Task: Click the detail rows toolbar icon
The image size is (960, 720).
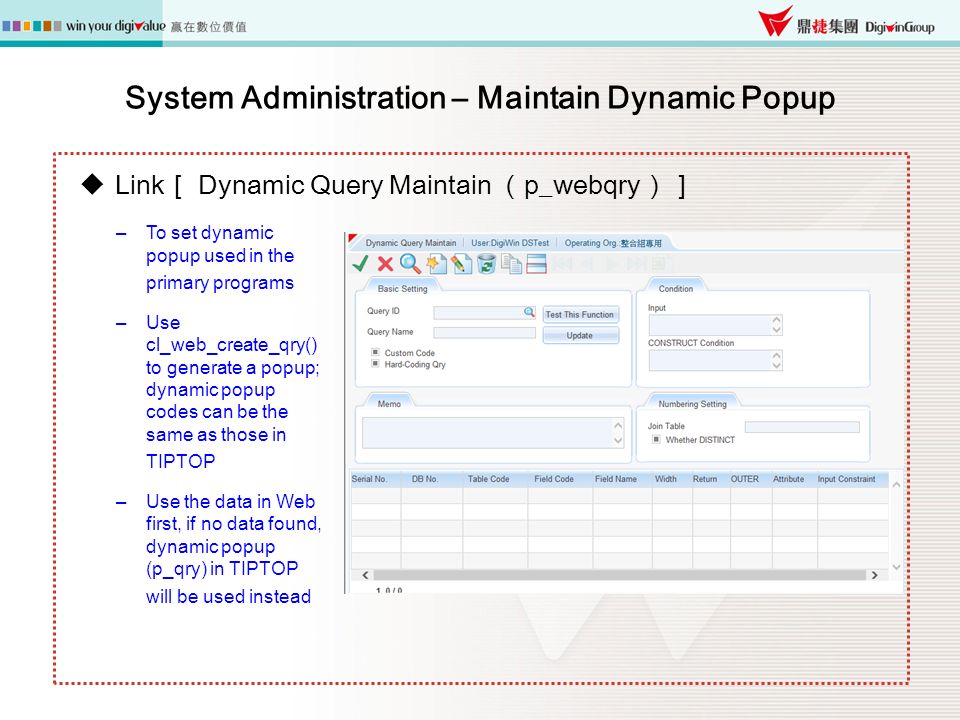Action: (536, 264)
